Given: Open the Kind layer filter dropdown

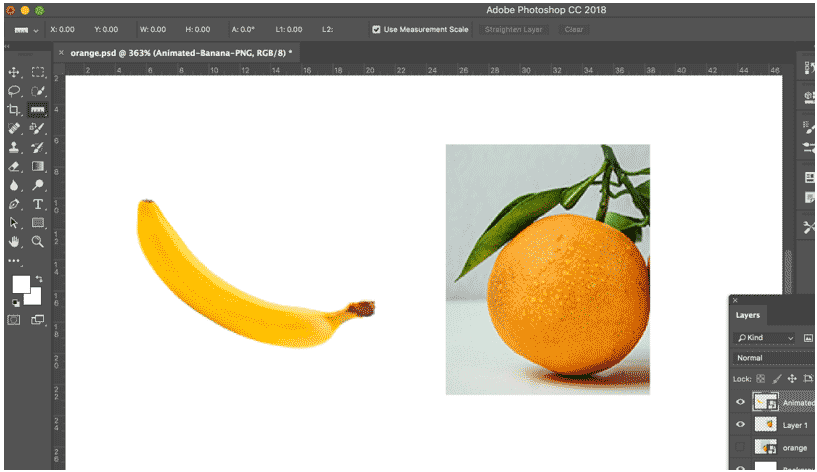Looking at the screenshot, I should [x=765, y=338].
